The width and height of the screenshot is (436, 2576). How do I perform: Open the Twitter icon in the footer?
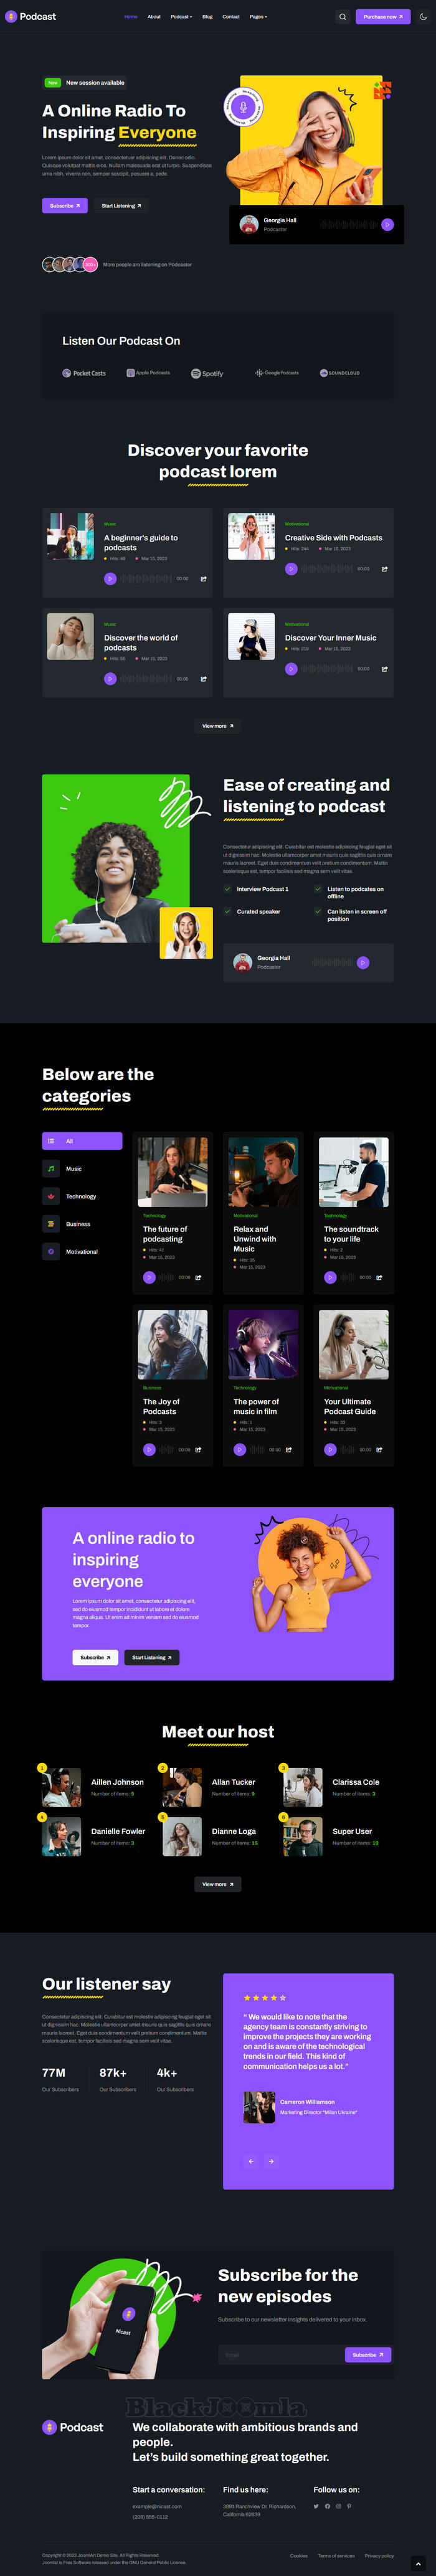[316, 2506]
